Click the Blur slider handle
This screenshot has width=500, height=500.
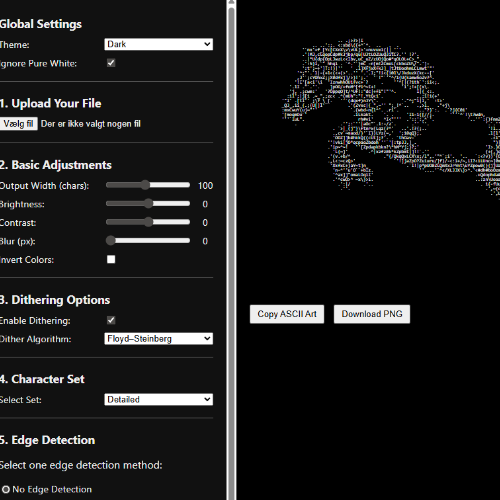tap(111, 241)
